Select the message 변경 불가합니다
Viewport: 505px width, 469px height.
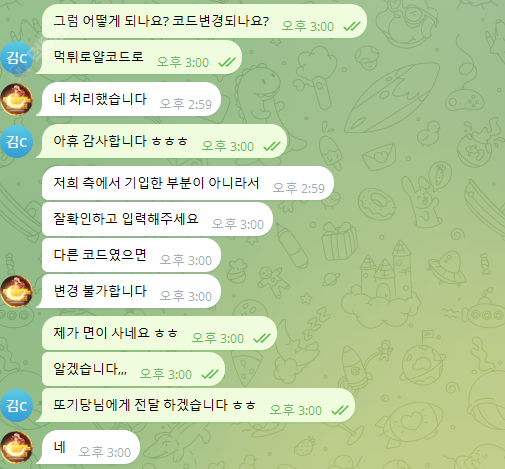point(129,291)
